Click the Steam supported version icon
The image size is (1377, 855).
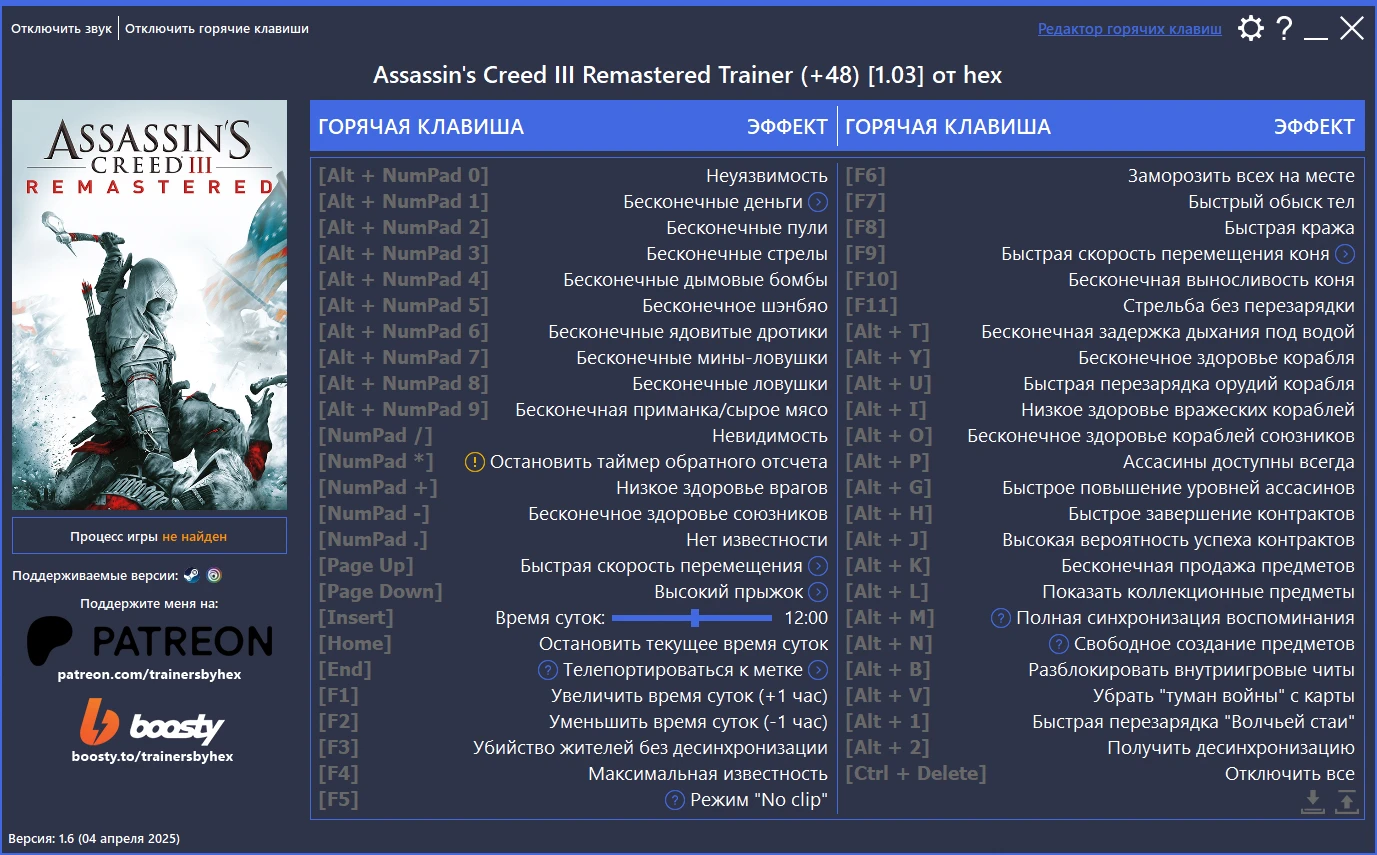pos(191,574)
